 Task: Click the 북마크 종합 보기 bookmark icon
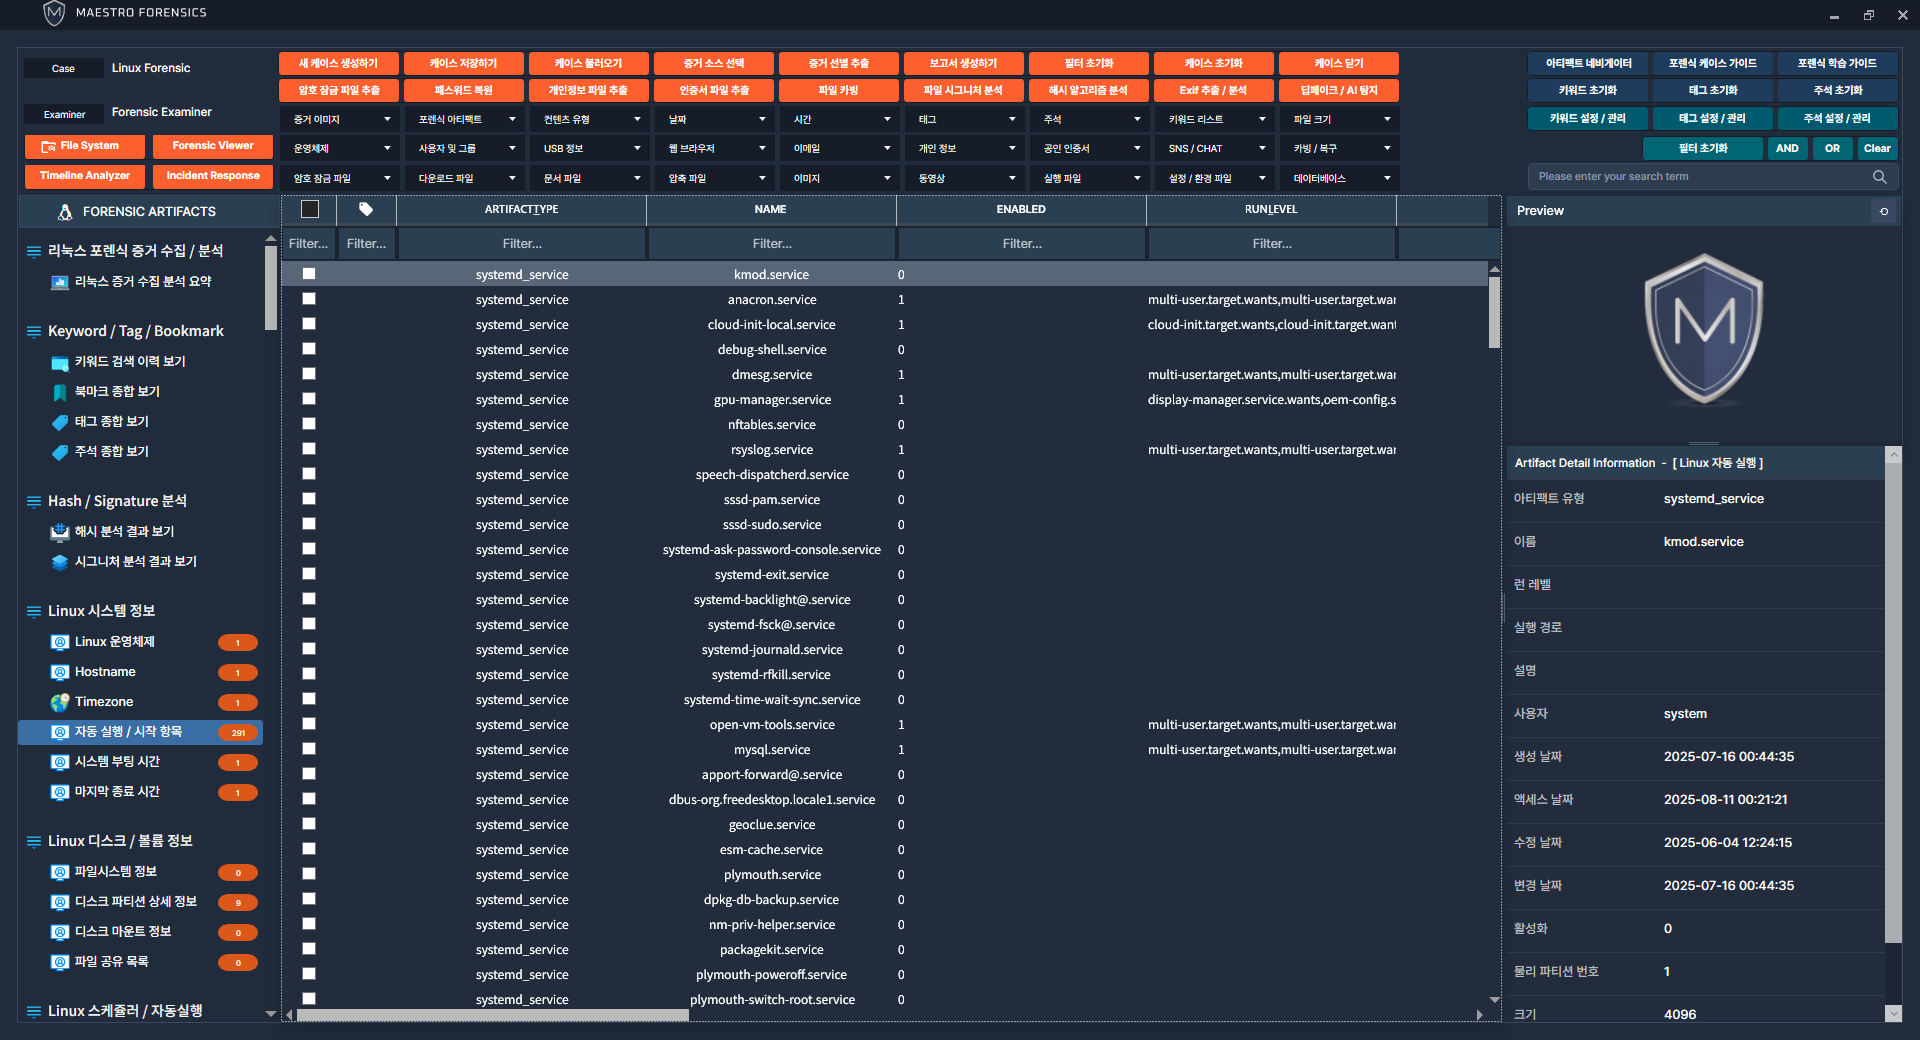[60, 392]
